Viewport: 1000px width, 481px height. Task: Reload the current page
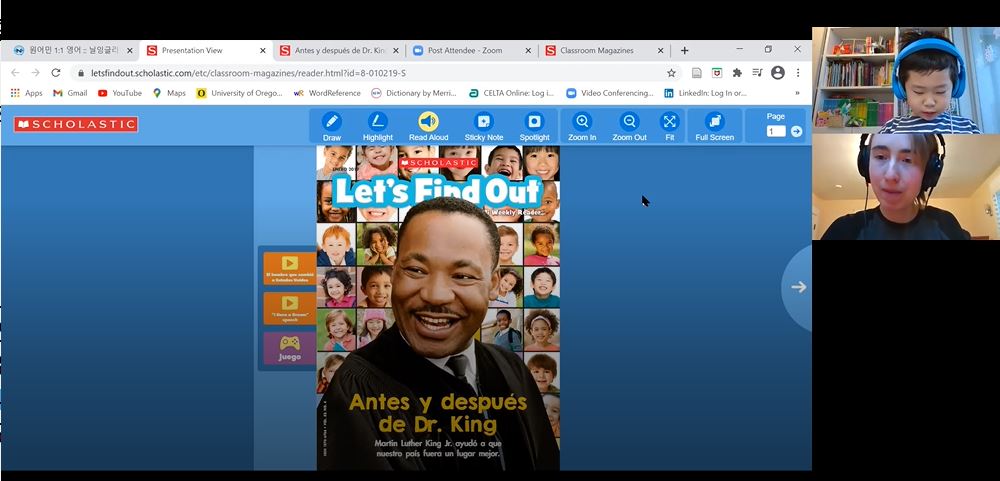55,73
